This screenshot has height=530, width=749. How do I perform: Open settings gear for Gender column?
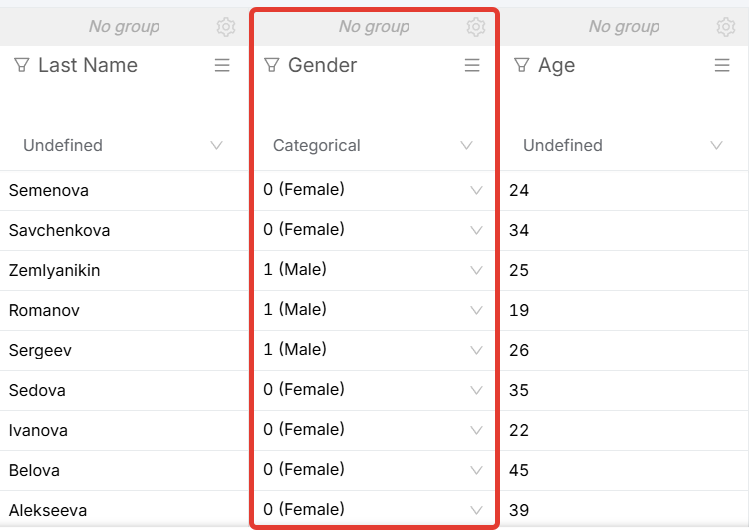point(476,27)
